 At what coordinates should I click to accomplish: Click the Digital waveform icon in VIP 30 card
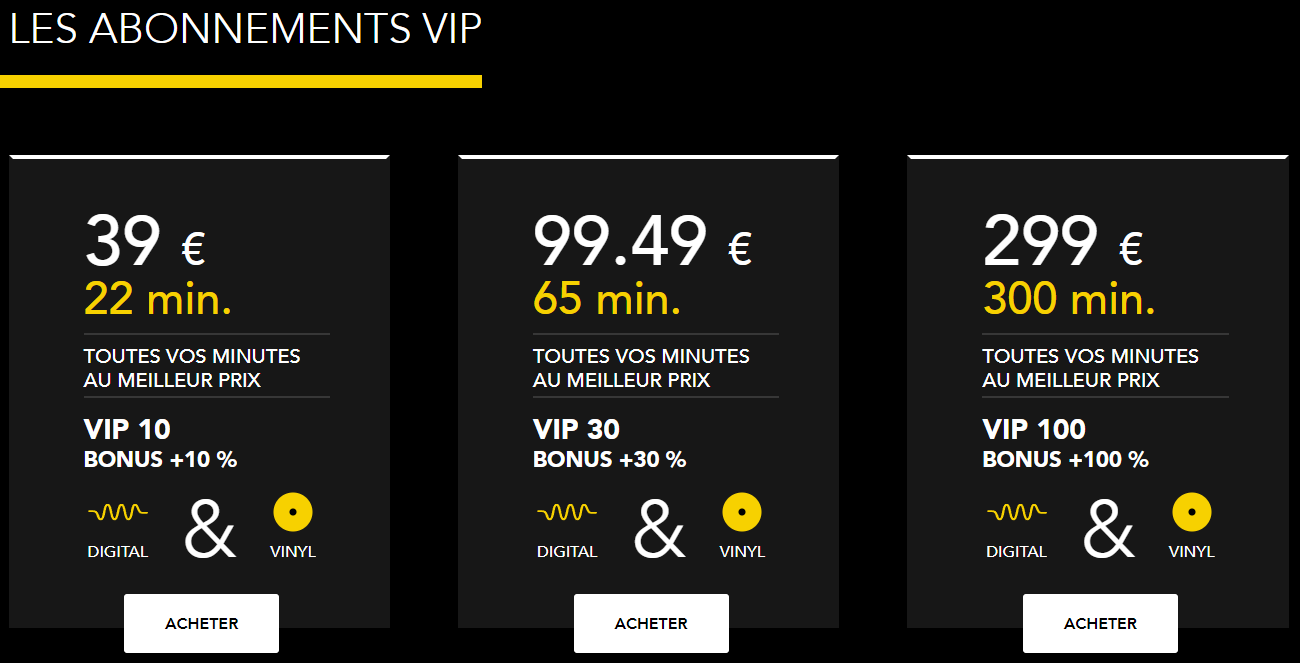tap(567, 513)
